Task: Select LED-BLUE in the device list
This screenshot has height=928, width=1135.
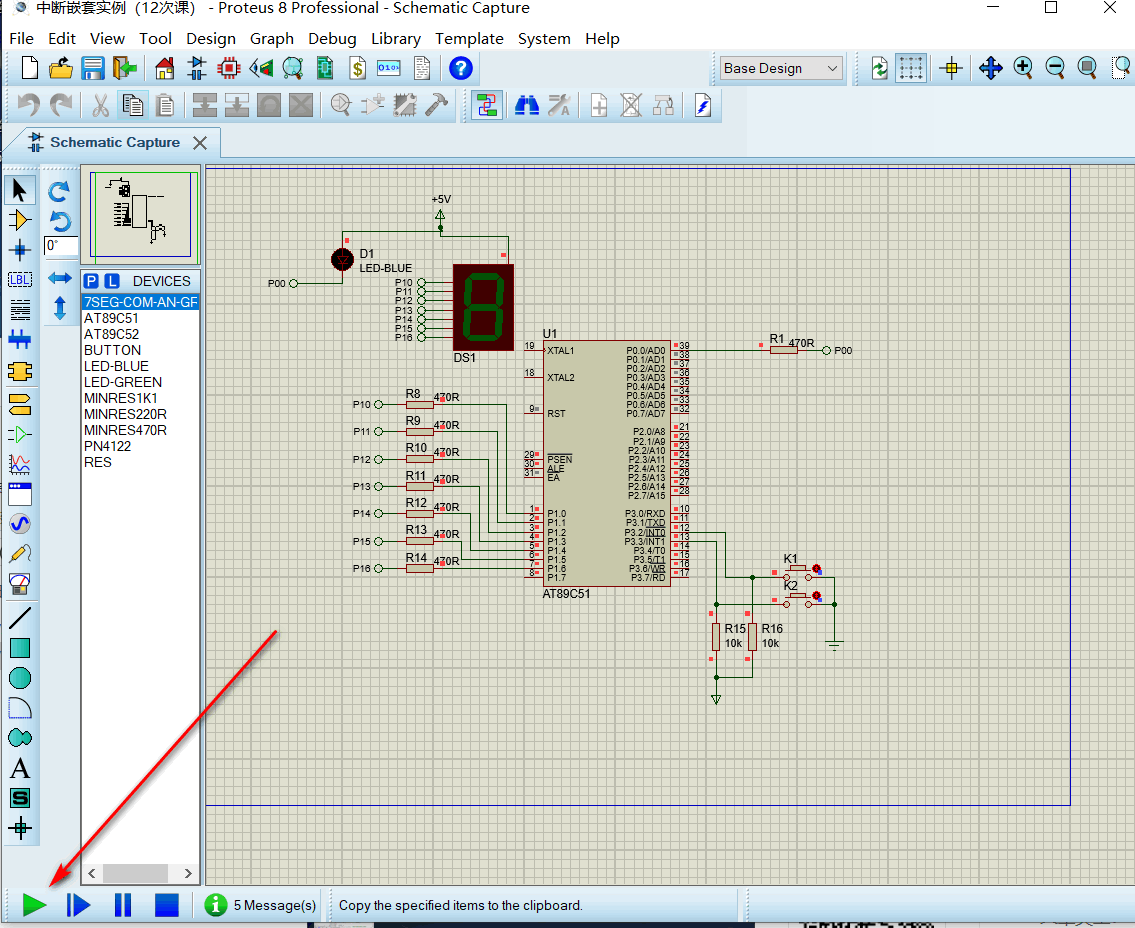Action: (140, 366)
